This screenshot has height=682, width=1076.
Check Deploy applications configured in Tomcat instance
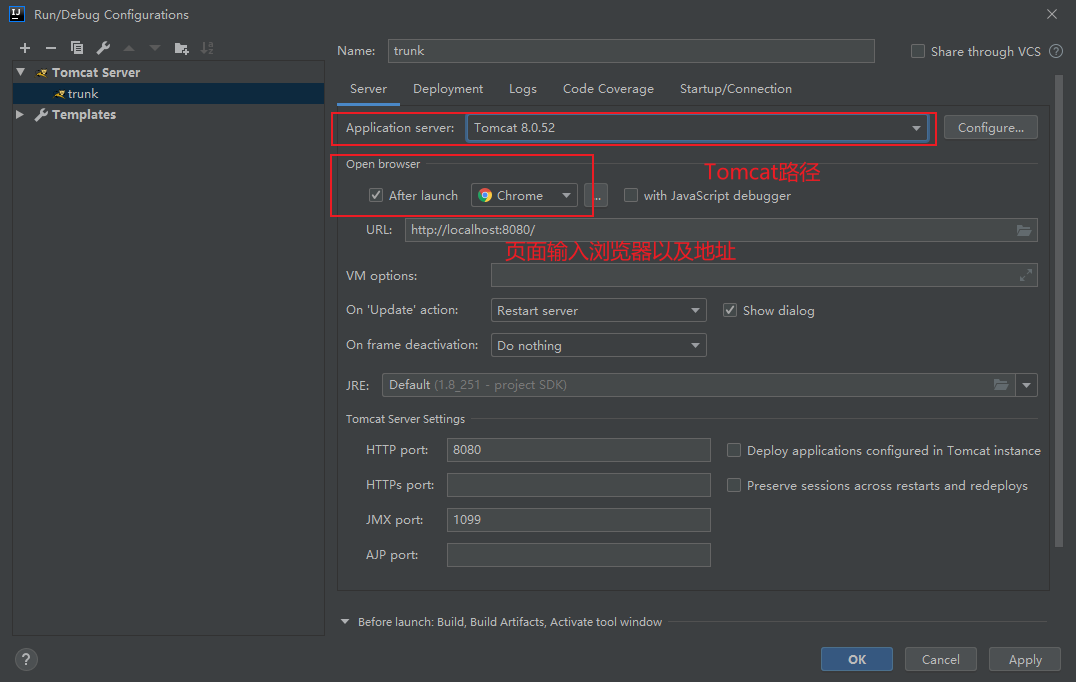pos(734,451)
